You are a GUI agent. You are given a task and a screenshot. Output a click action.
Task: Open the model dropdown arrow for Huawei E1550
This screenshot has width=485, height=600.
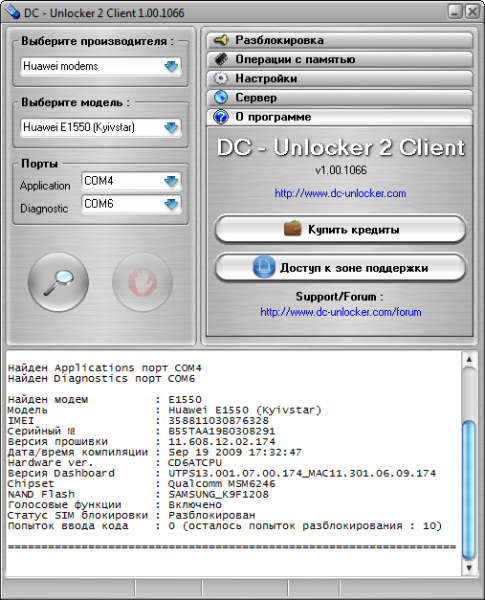[171, 127]
